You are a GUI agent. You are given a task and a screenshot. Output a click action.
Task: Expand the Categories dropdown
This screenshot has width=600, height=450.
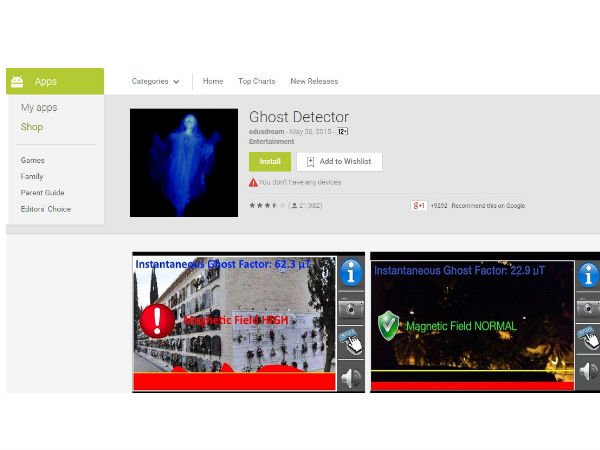(155, 82)
